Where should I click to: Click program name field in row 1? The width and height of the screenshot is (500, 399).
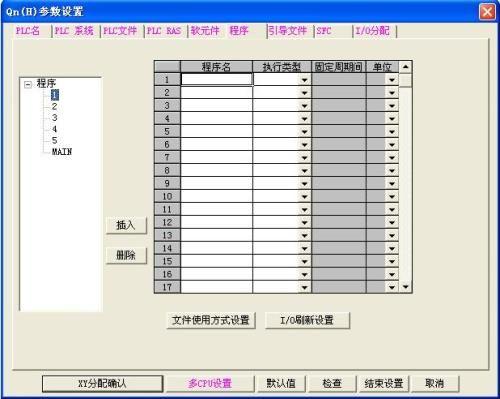pyautogui.click(x=216, y=79)
